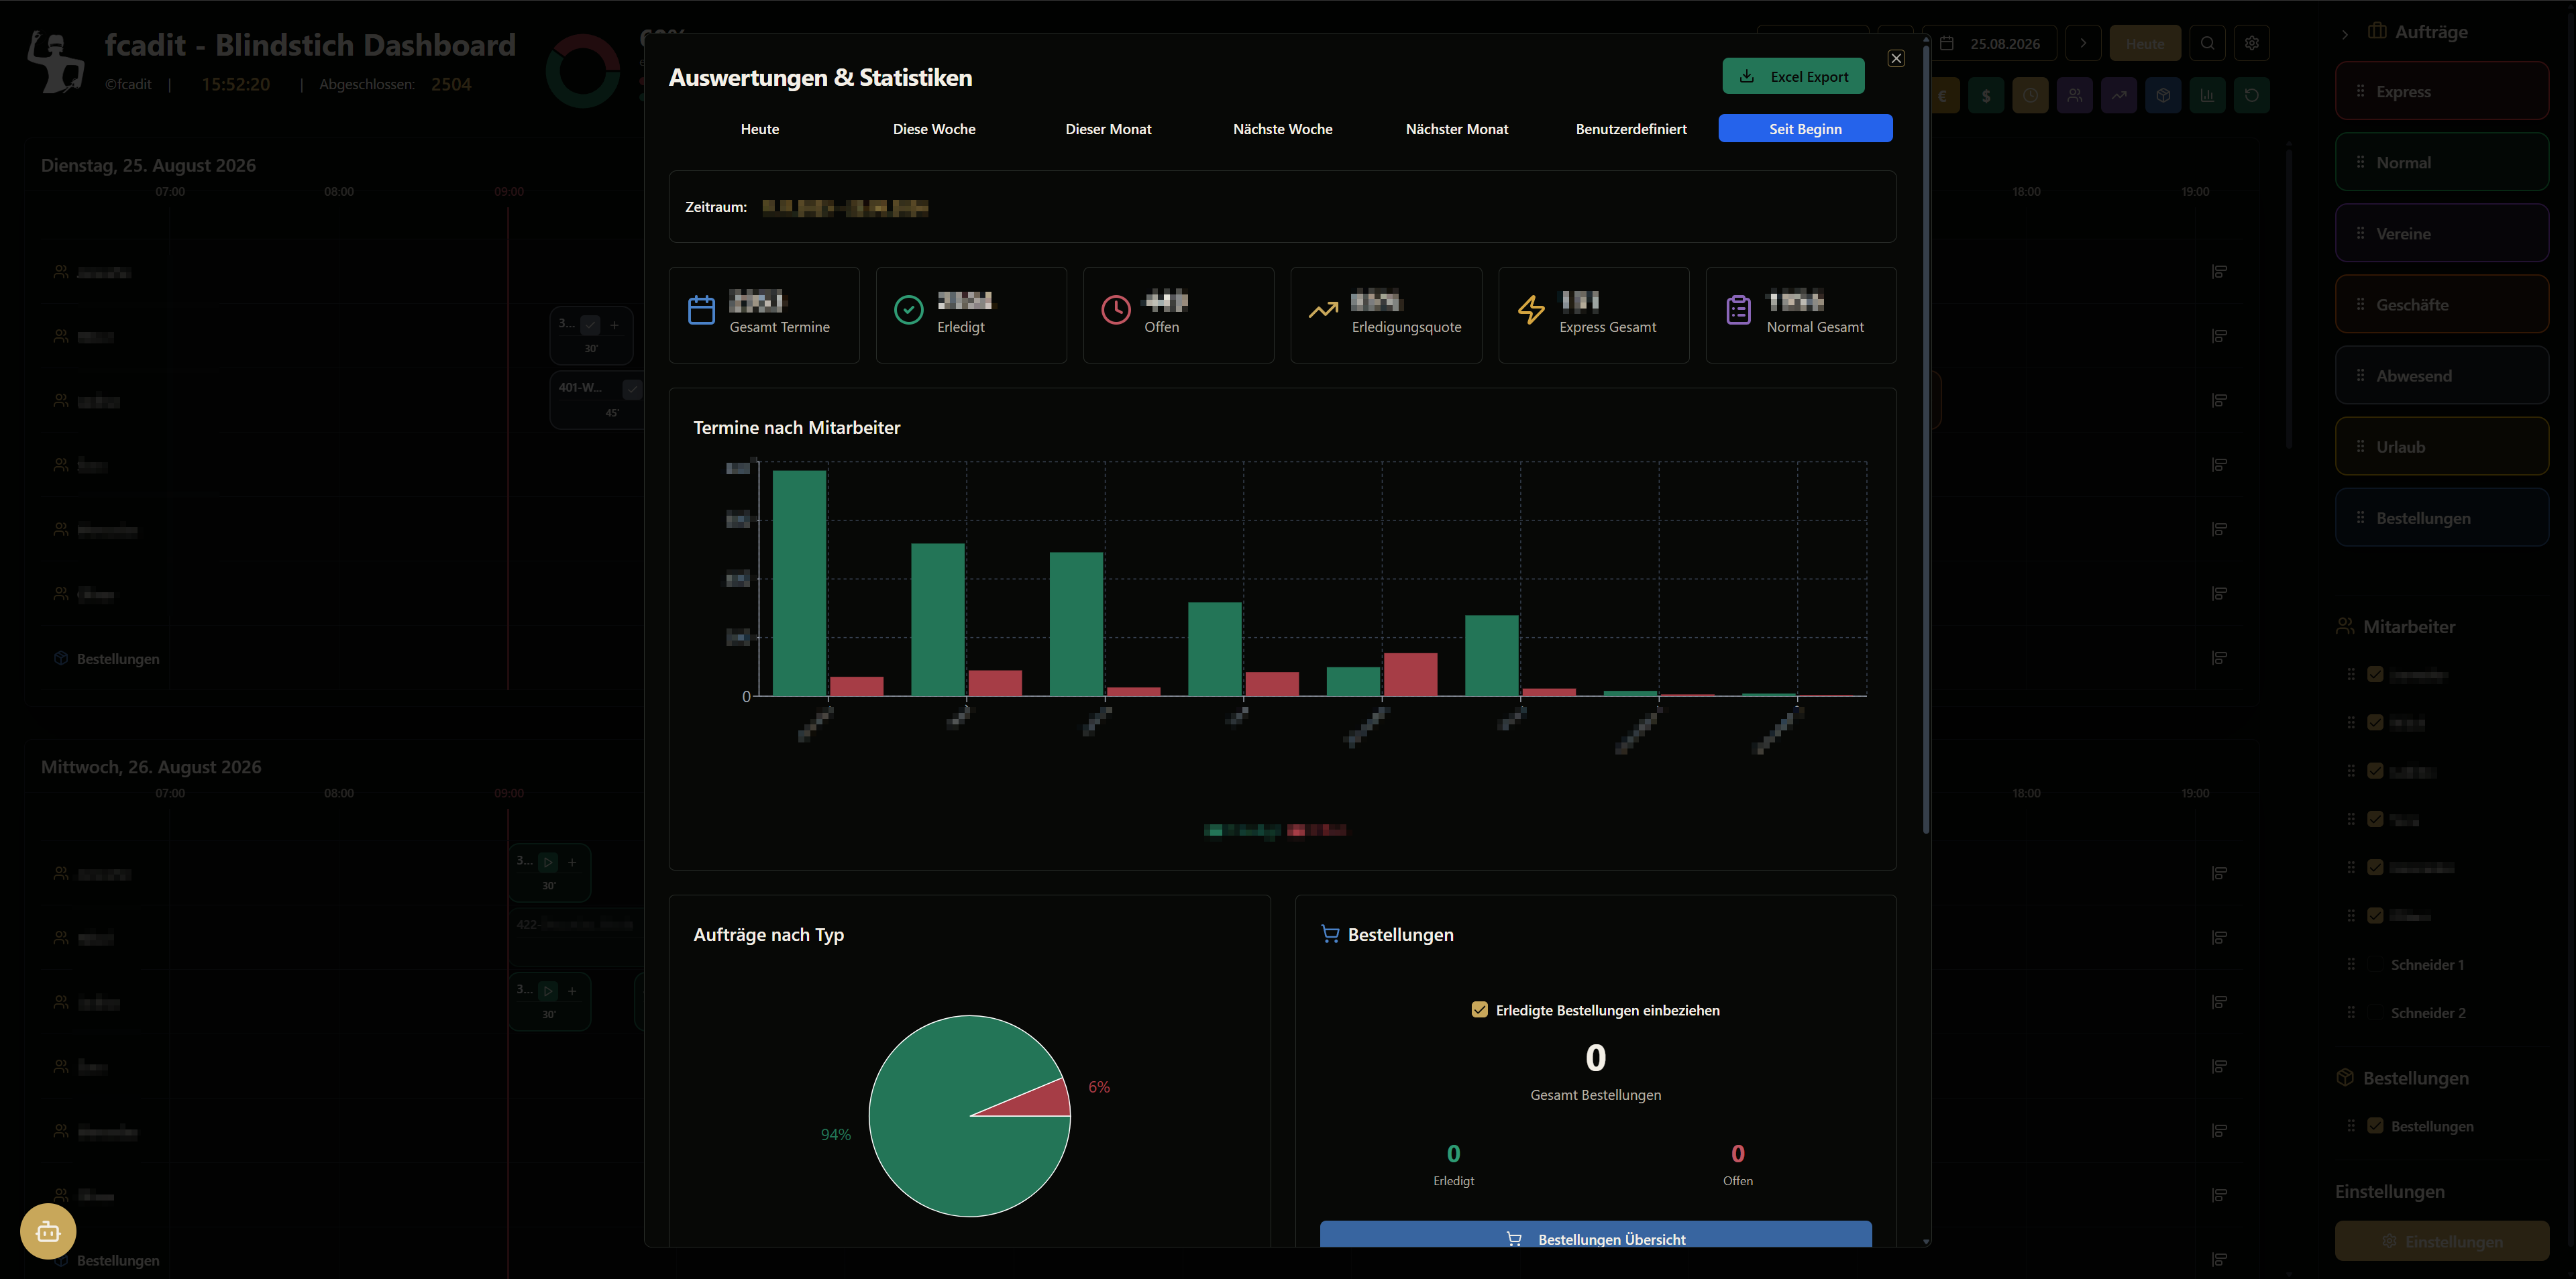The width and height of the screenshot is (2576, 1279).
Task: Select the Express order type card
Action: 2441,91
